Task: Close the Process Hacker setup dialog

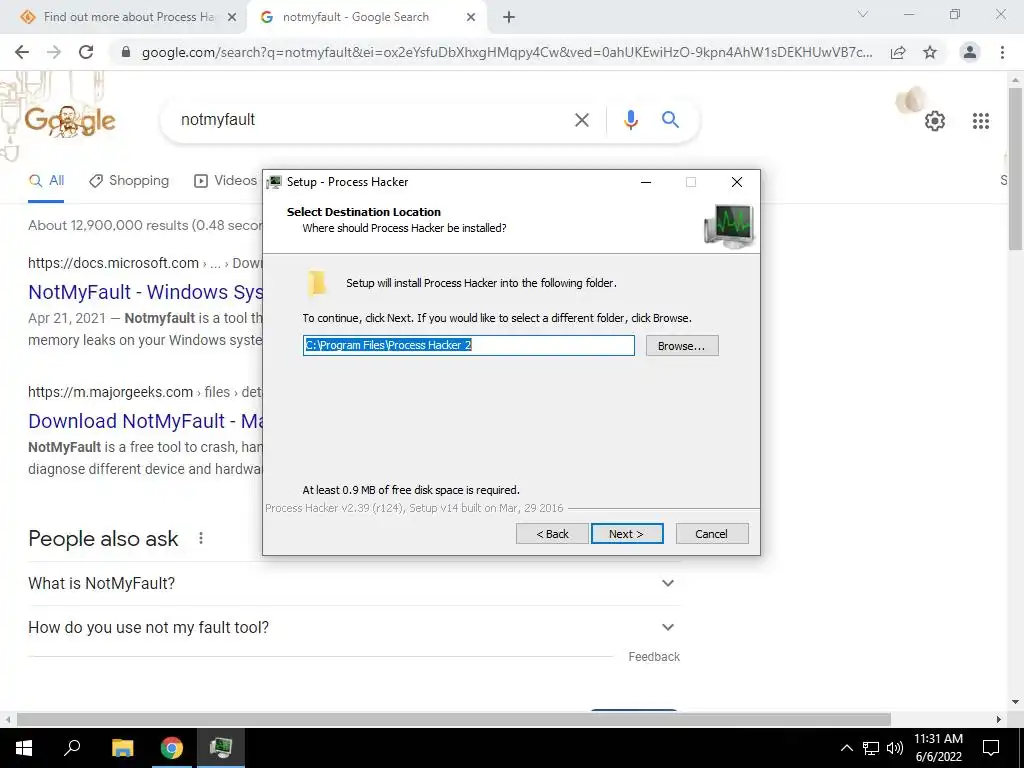Action: (x=737, y=182)
